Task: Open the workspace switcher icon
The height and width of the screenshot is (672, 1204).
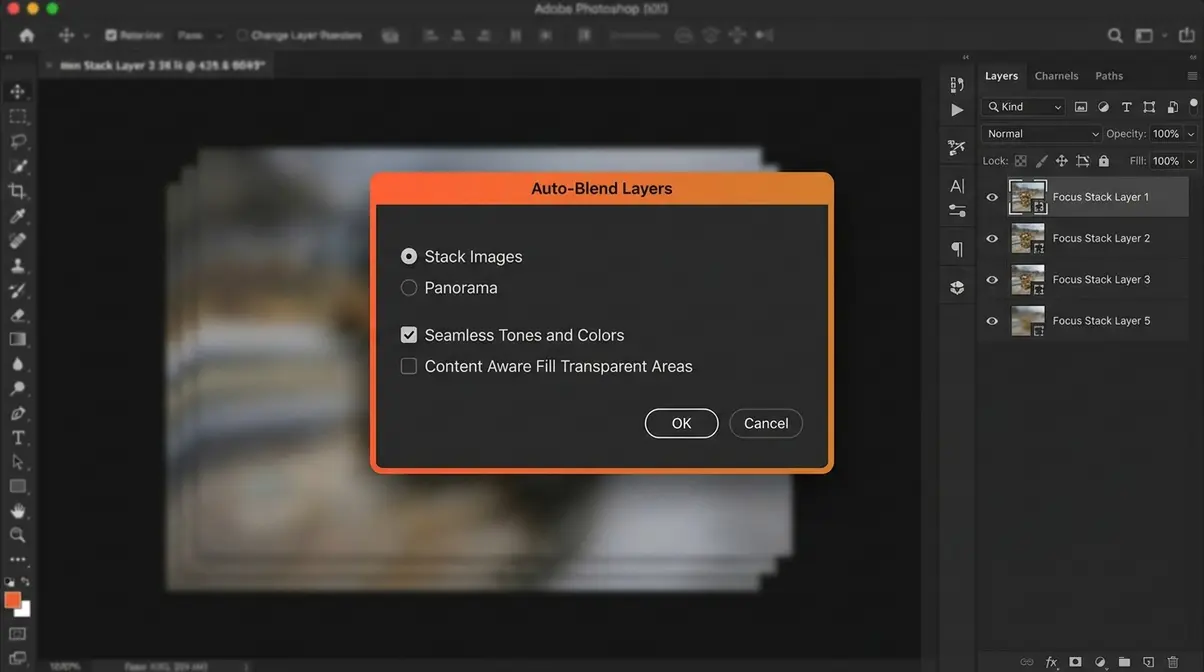Action: 1145,35
